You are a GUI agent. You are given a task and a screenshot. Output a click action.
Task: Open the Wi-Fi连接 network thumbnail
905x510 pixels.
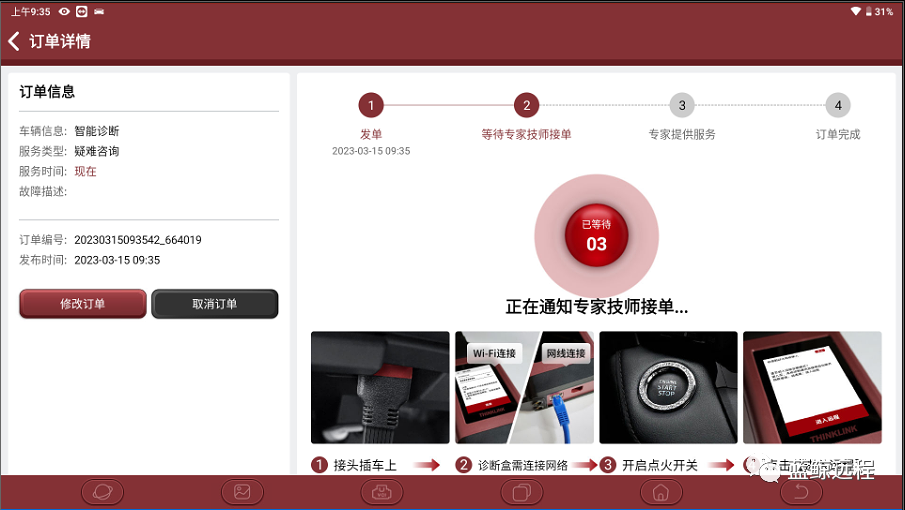tap(524, 387)
